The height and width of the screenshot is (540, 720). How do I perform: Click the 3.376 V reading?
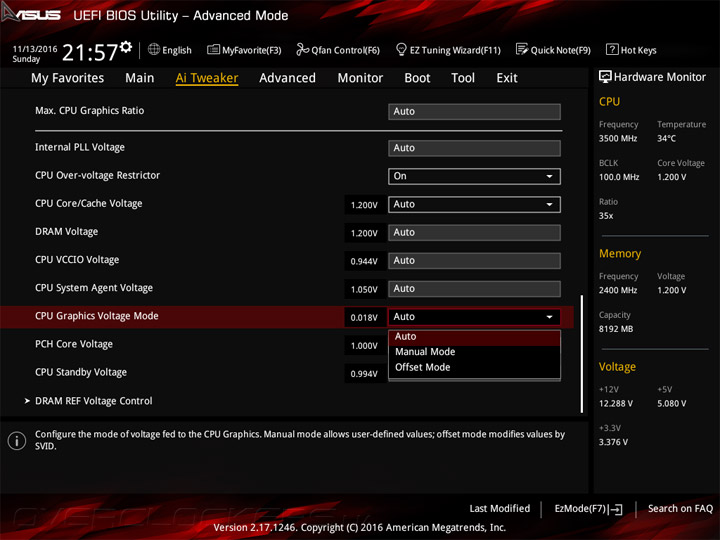(x=613, y=442)
